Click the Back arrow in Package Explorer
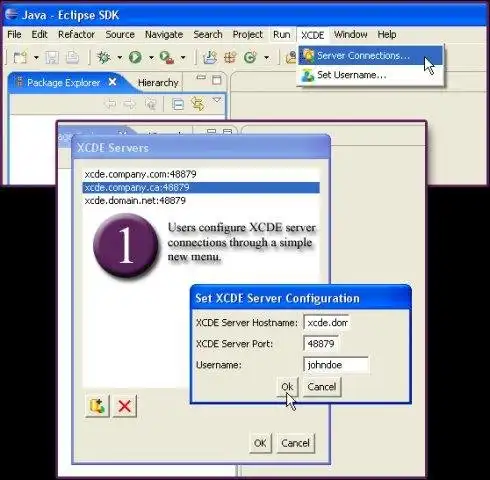 [110, 104]
